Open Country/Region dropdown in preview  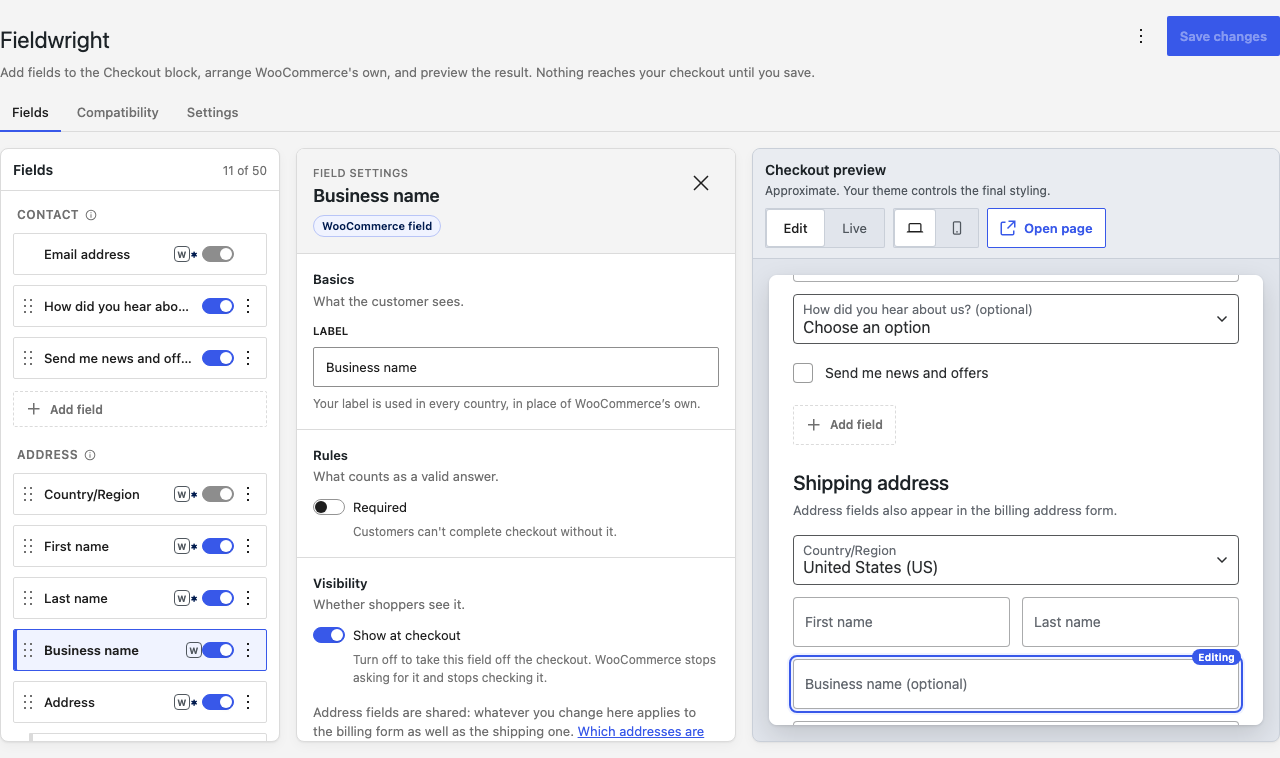[1016, 560]
